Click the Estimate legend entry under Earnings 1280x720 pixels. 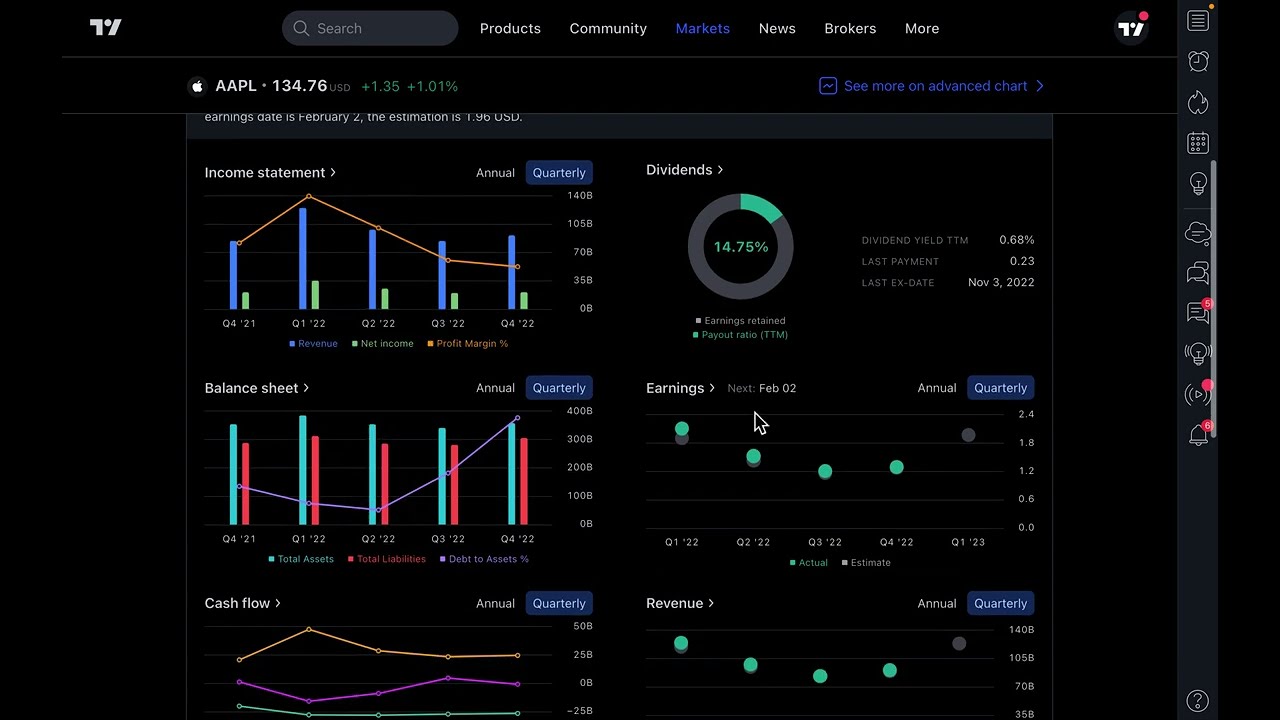[866, 563]
